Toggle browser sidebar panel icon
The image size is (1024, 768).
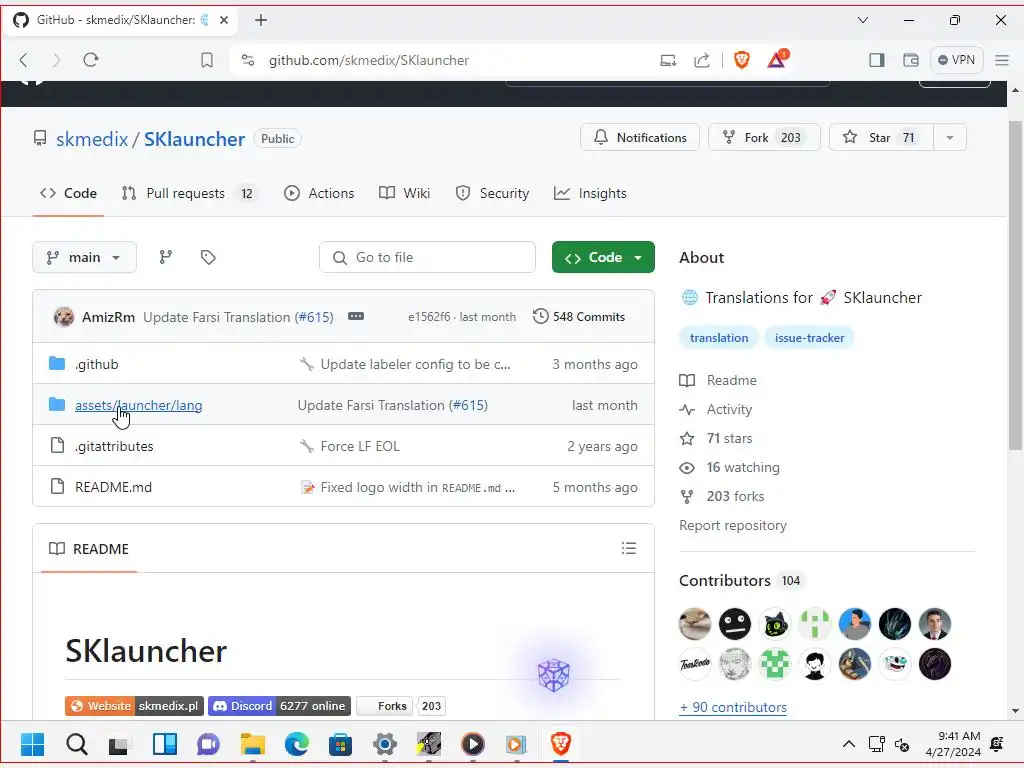coord(876,60)
